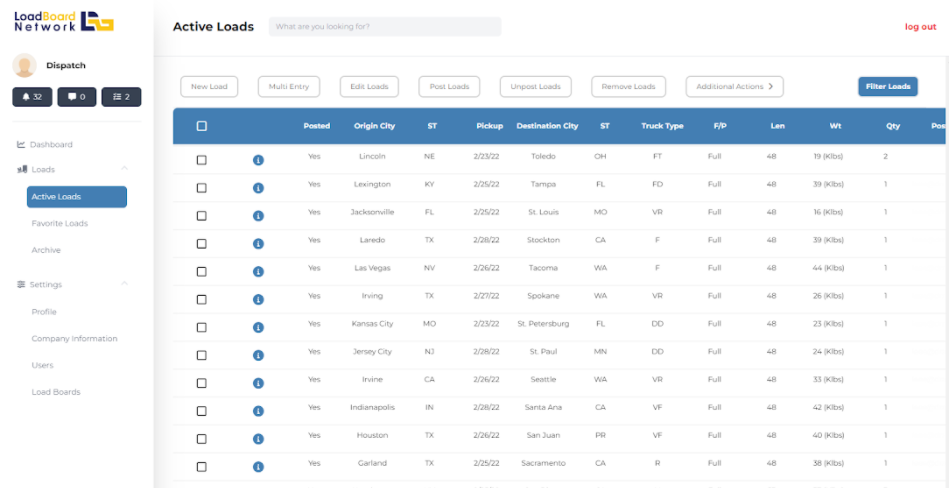Open Company Information settings page
Screen dimensions: 949x488
coord(74,338)
